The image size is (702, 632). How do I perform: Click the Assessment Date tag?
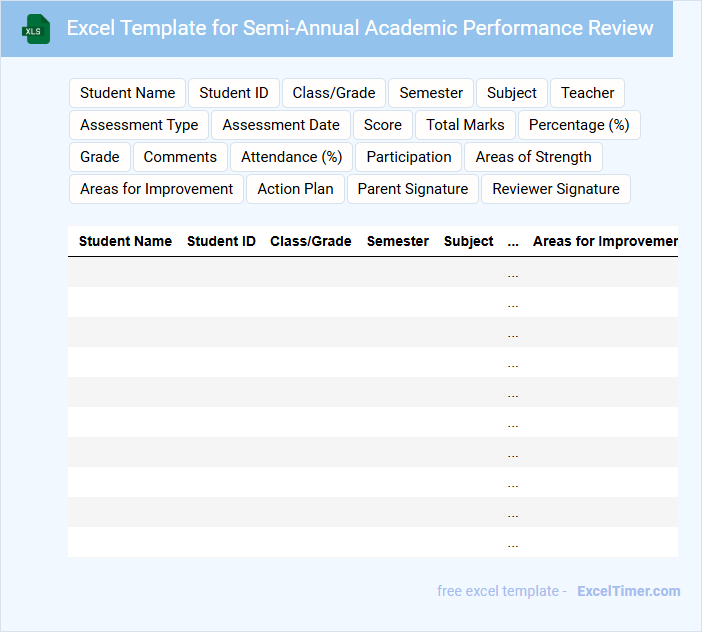pos(281,125)
